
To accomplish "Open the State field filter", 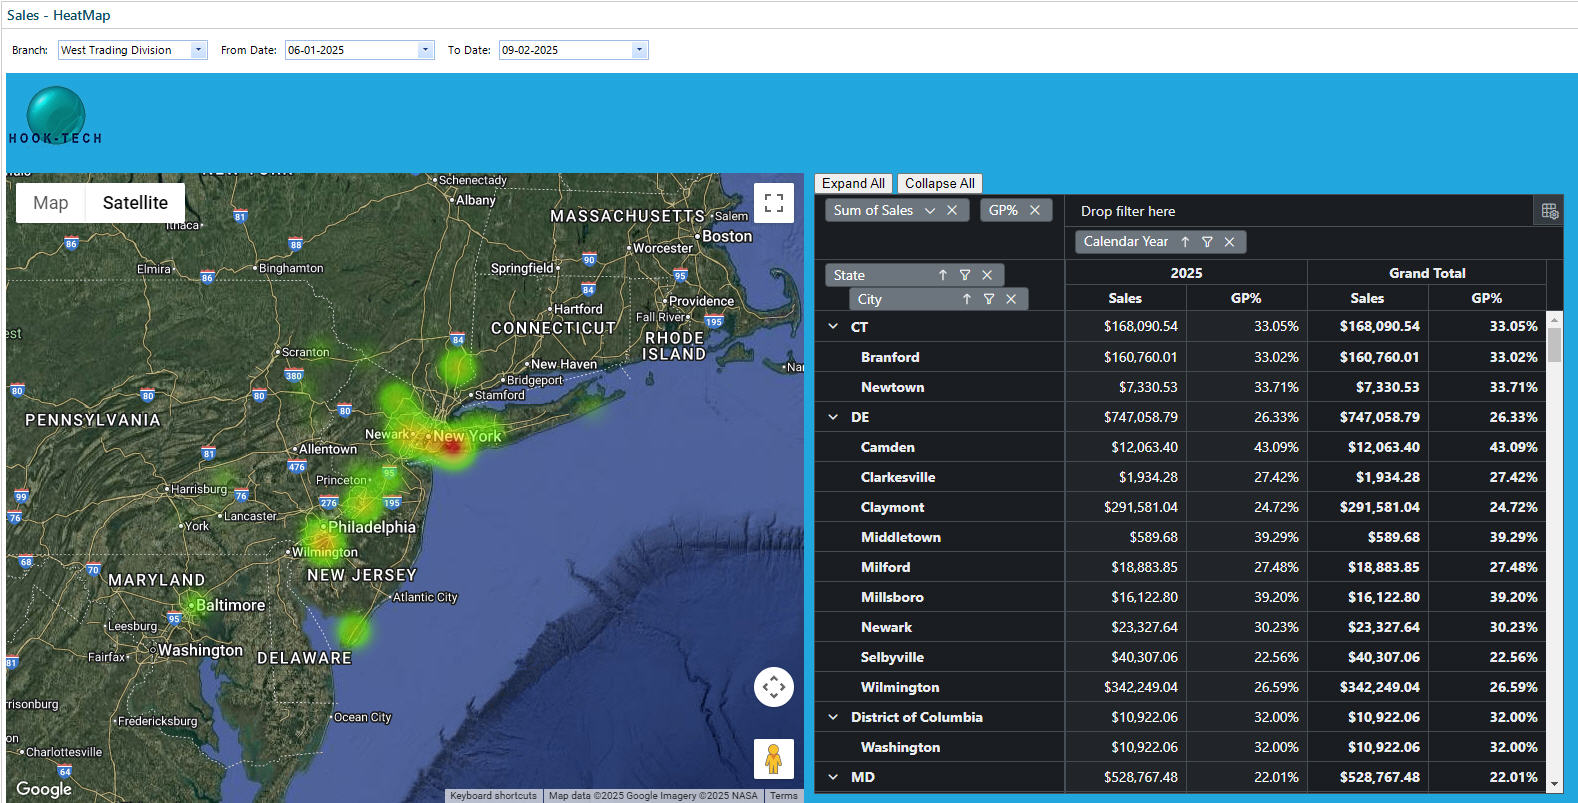I will [965, 275].
